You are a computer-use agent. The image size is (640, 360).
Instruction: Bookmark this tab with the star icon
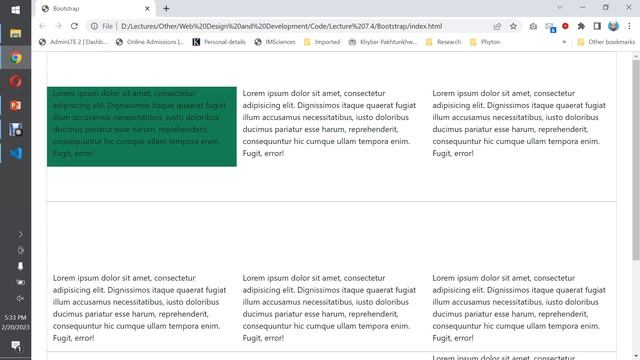[513, 26]
